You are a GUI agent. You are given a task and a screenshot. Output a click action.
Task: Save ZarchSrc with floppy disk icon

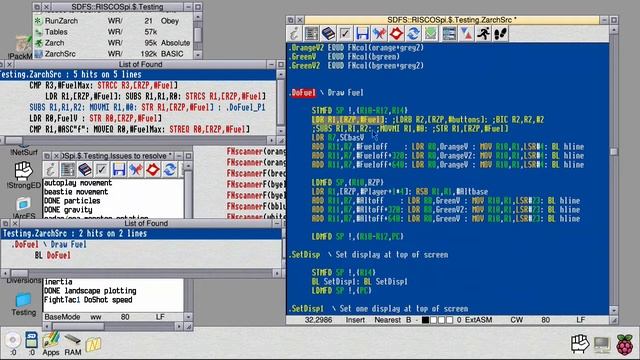pos(362,33)
